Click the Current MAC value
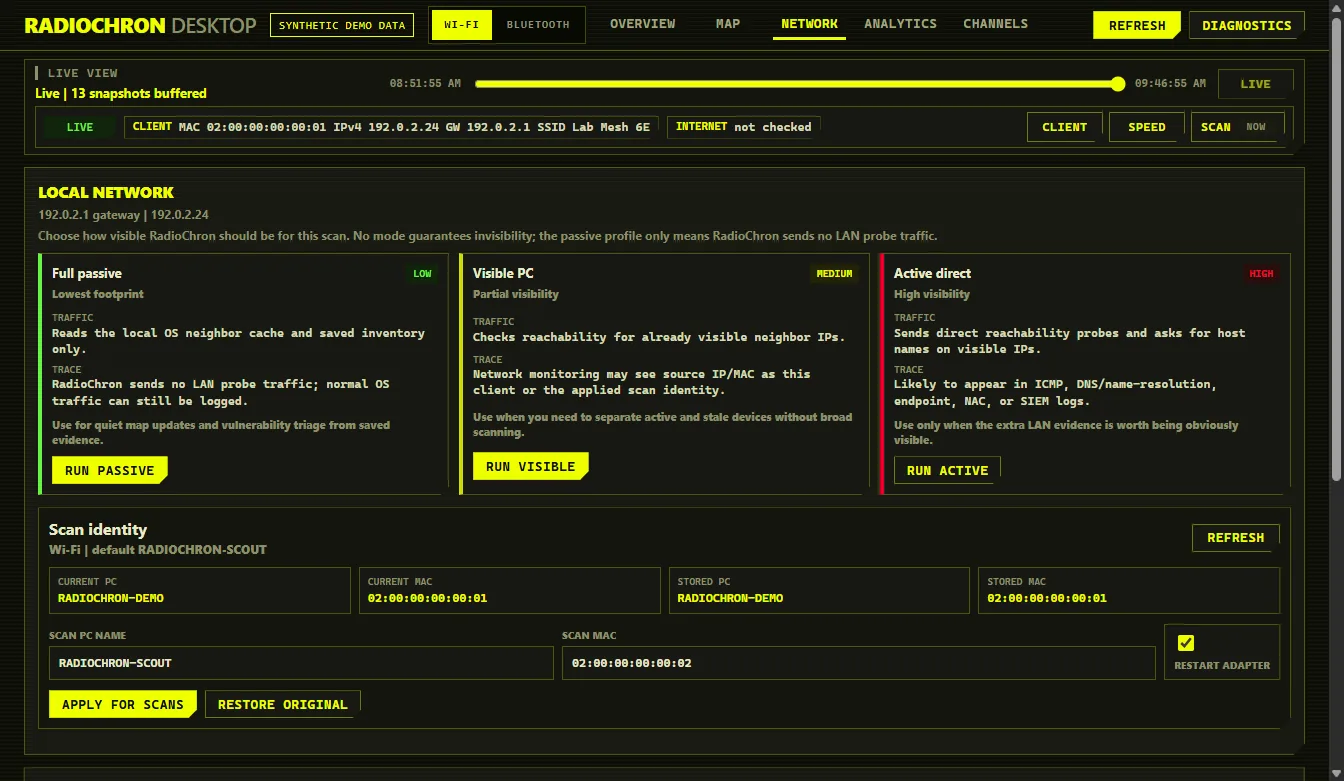Viewport: 1344px width, 781px height. coord(427,598)
